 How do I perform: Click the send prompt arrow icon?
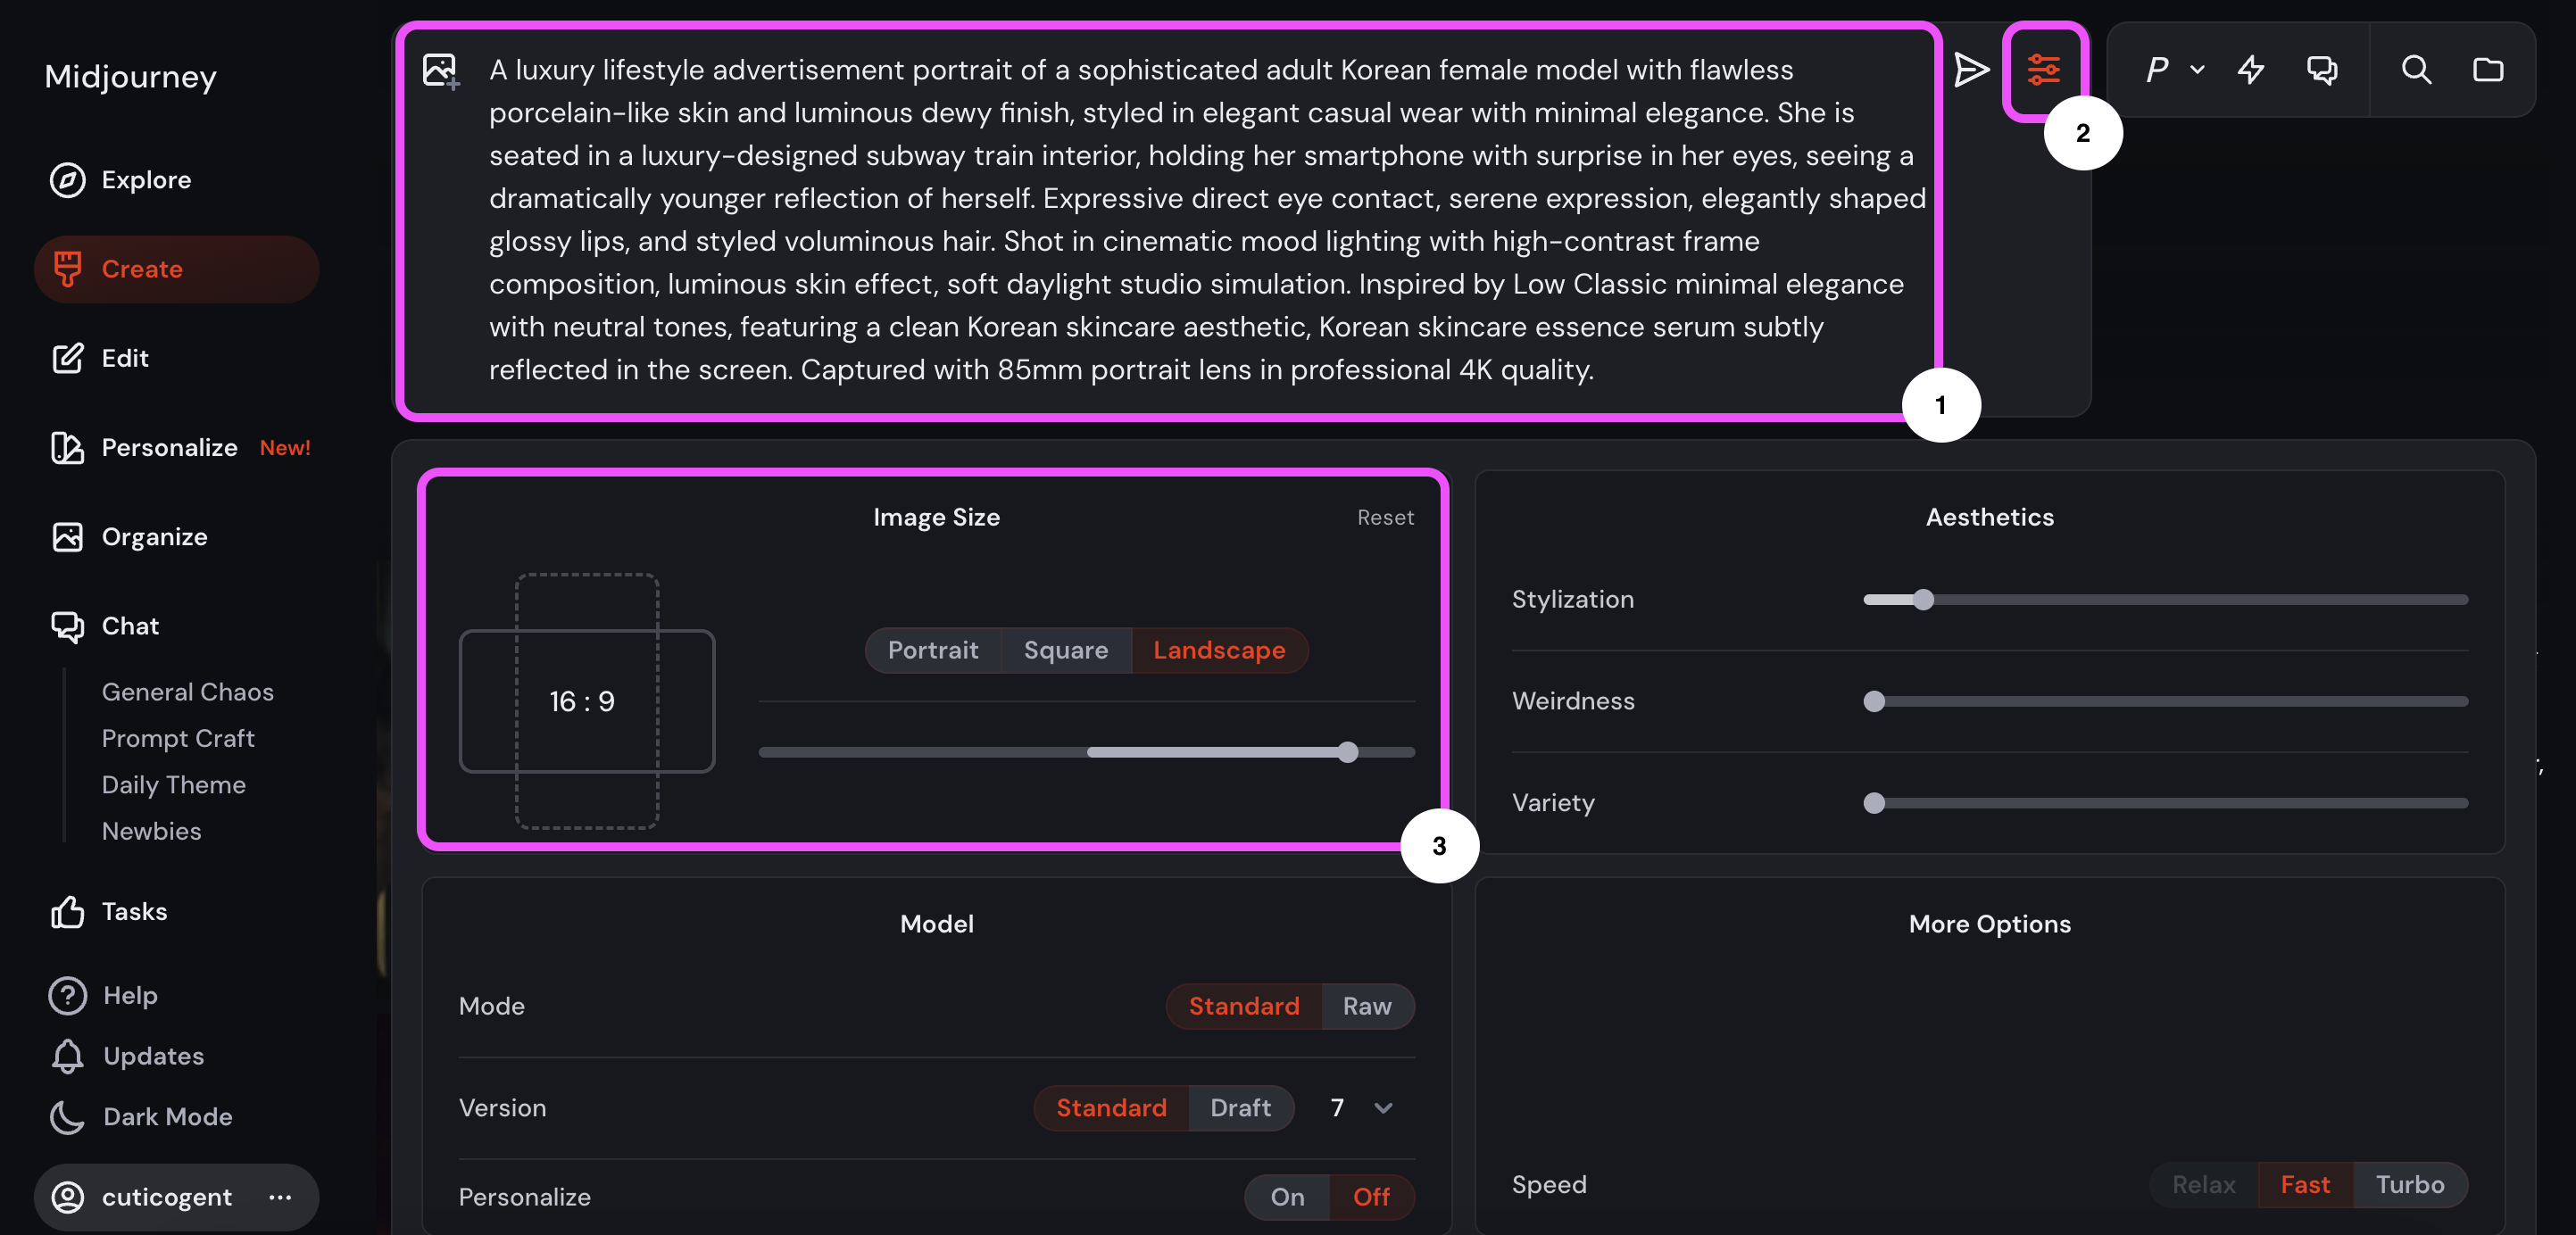click(1970, 70)
